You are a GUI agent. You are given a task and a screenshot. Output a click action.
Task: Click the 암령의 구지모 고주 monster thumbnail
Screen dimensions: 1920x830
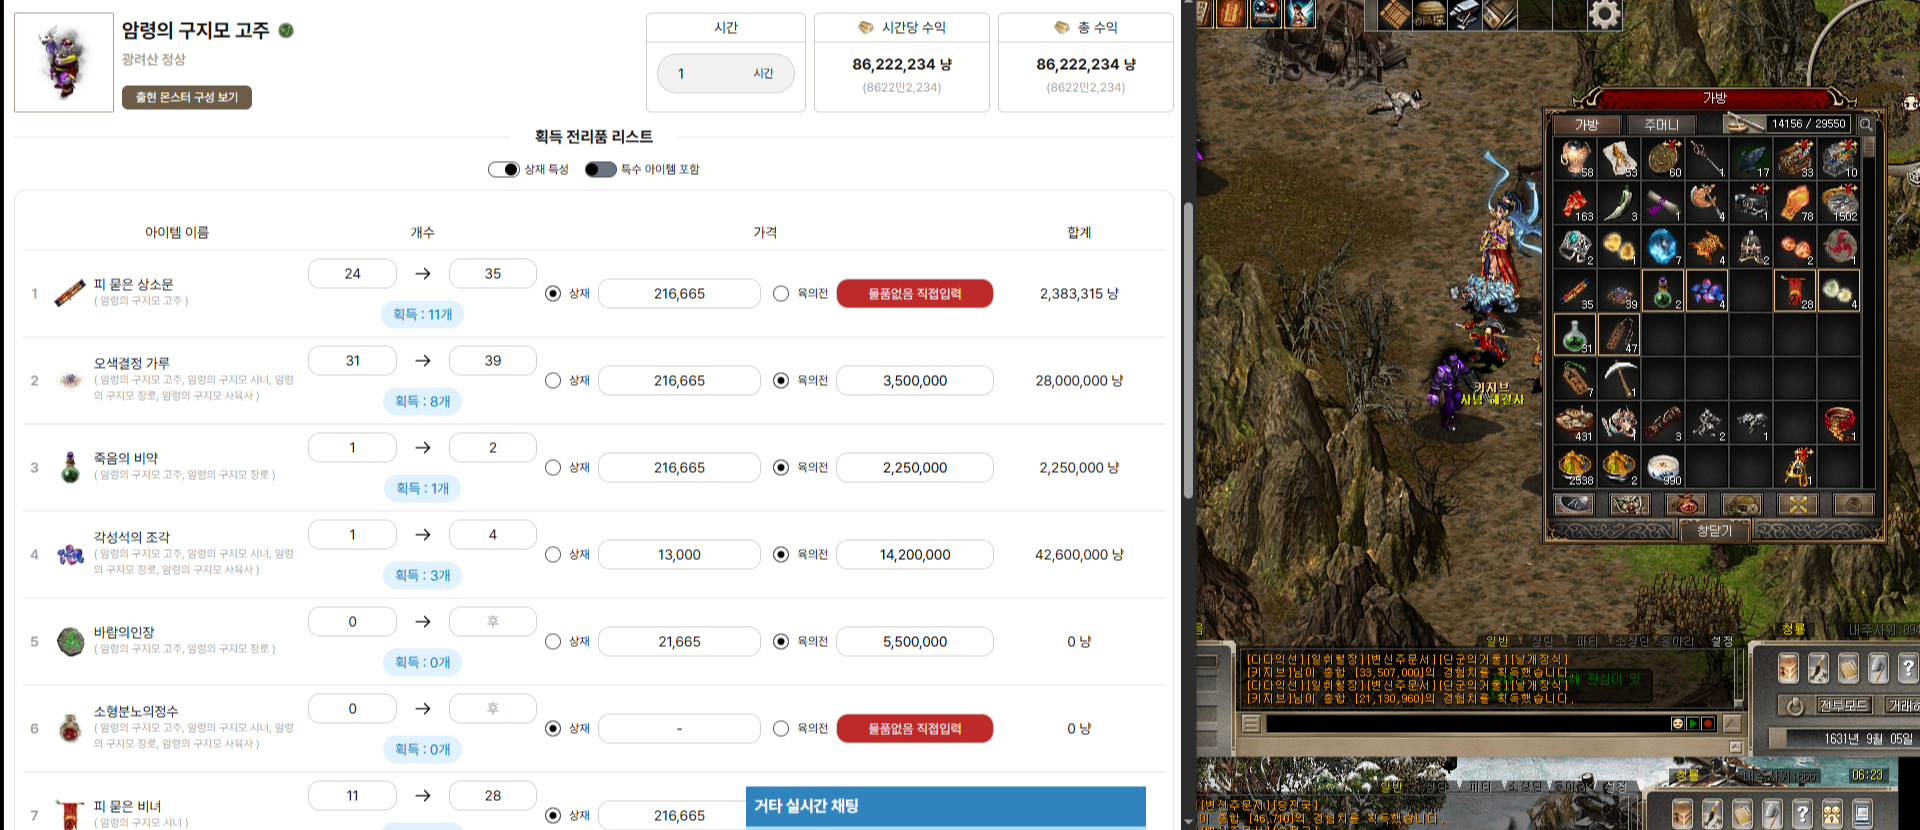(64, 62)
